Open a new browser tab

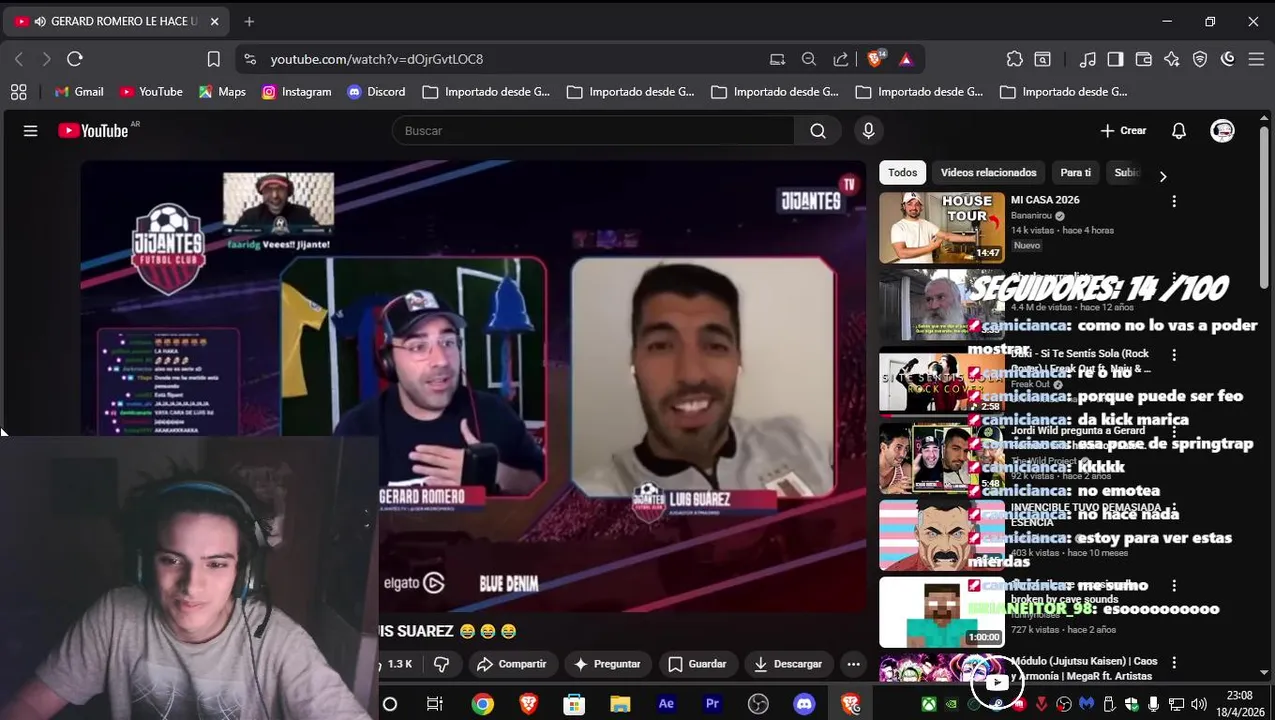coord(249,21)
